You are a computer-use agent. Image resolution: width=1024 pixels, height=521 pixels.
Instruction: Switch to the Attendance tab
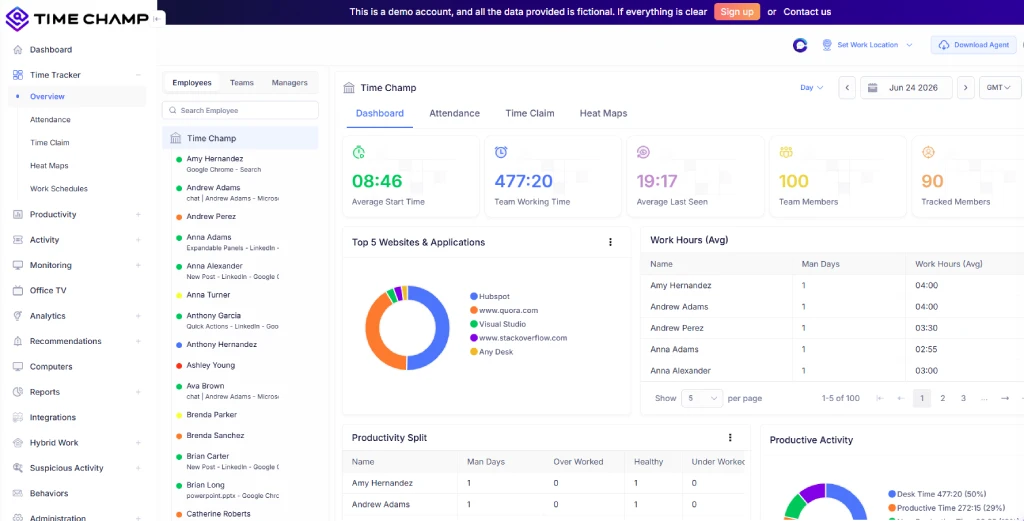[x=455, y=114]
